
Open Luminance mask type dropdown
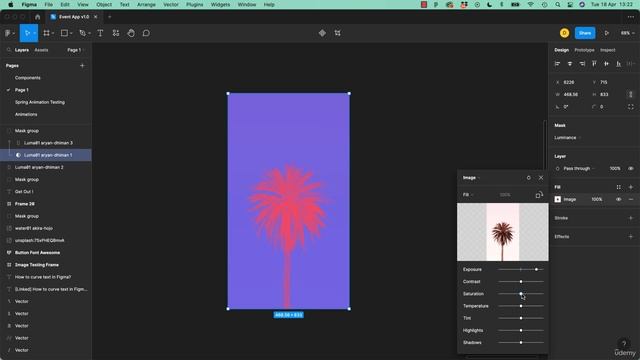pos(567,138)
